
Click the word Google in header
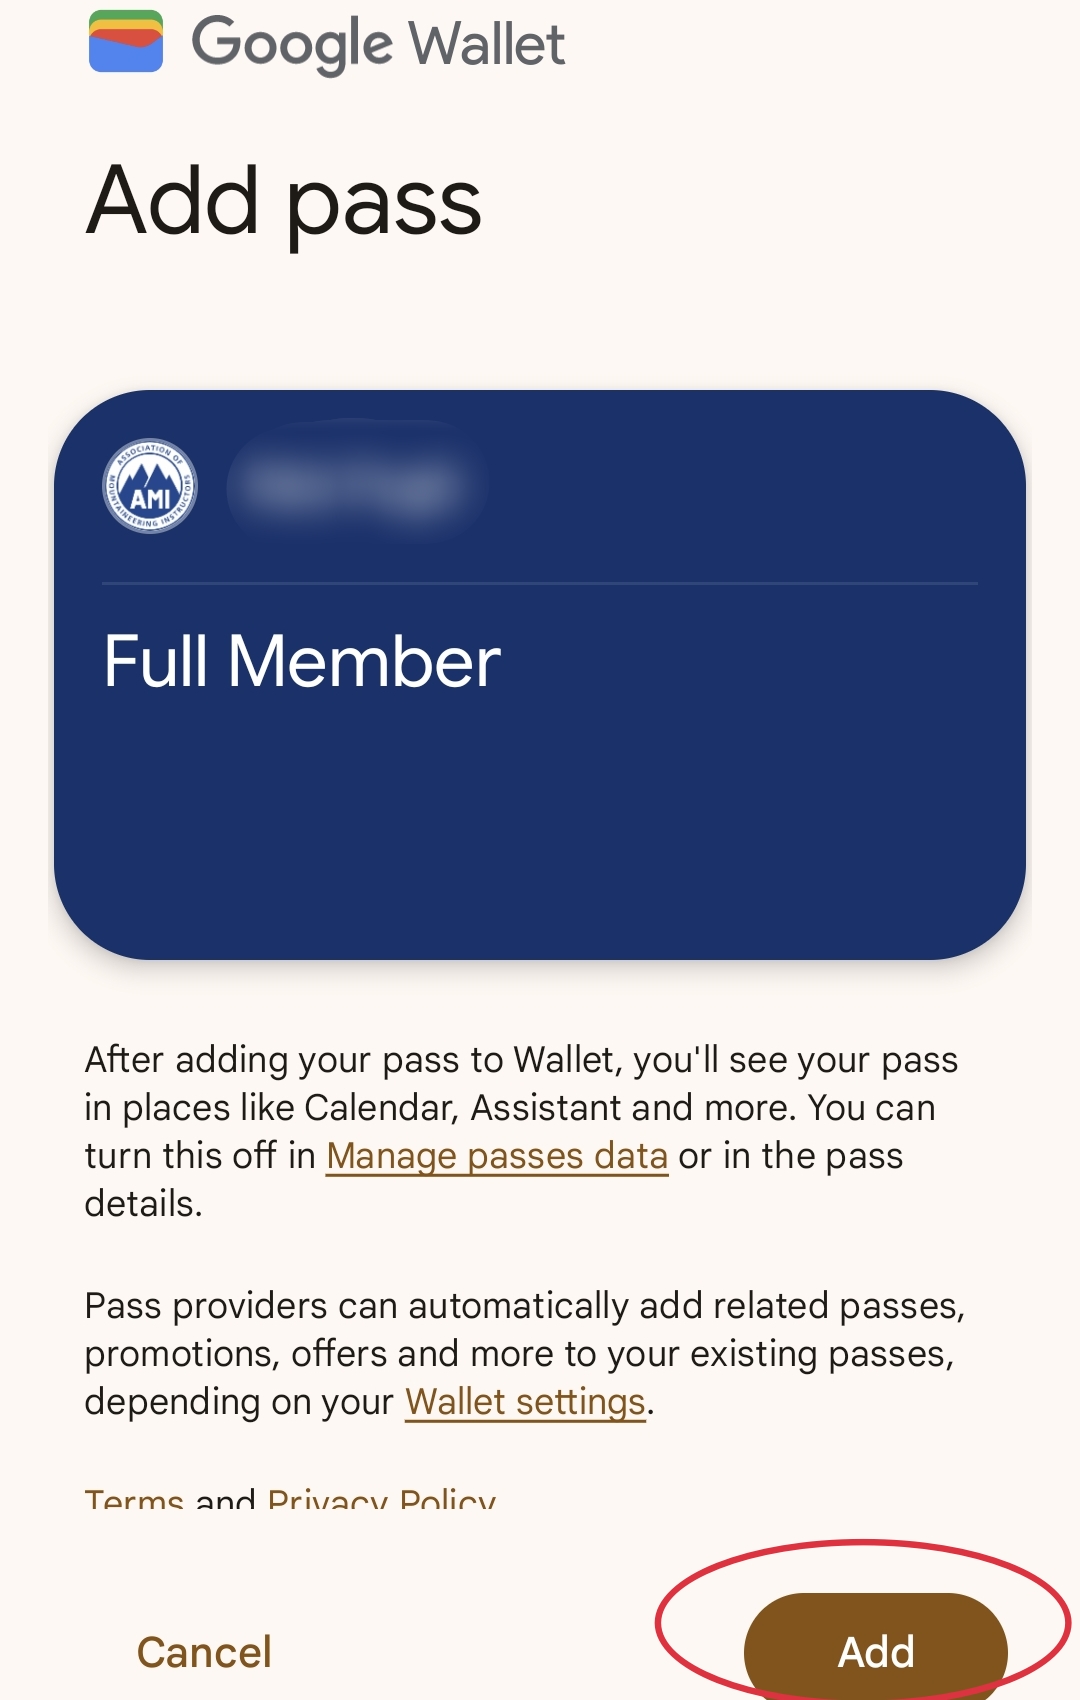click(x=292, y=44)
